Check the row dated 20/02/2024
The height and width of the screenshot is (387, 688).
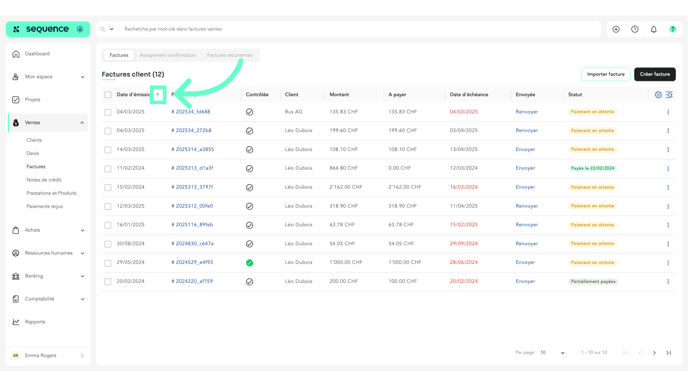108,282
